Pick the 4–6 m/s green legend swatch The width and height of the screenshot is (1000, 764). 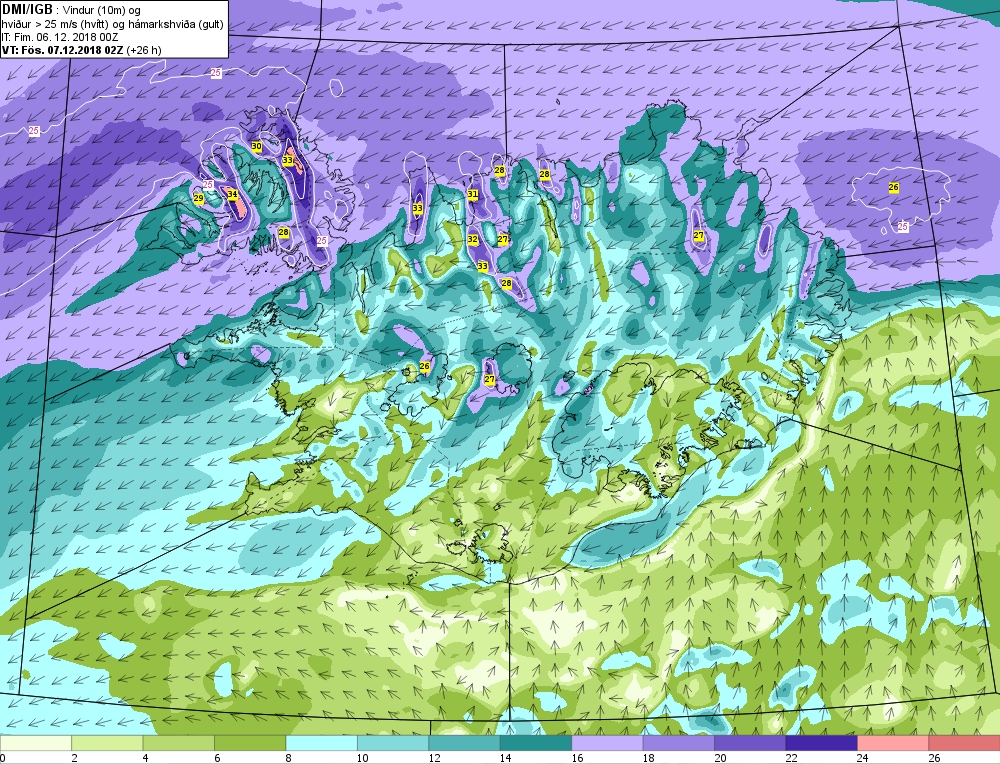[179, 743]
